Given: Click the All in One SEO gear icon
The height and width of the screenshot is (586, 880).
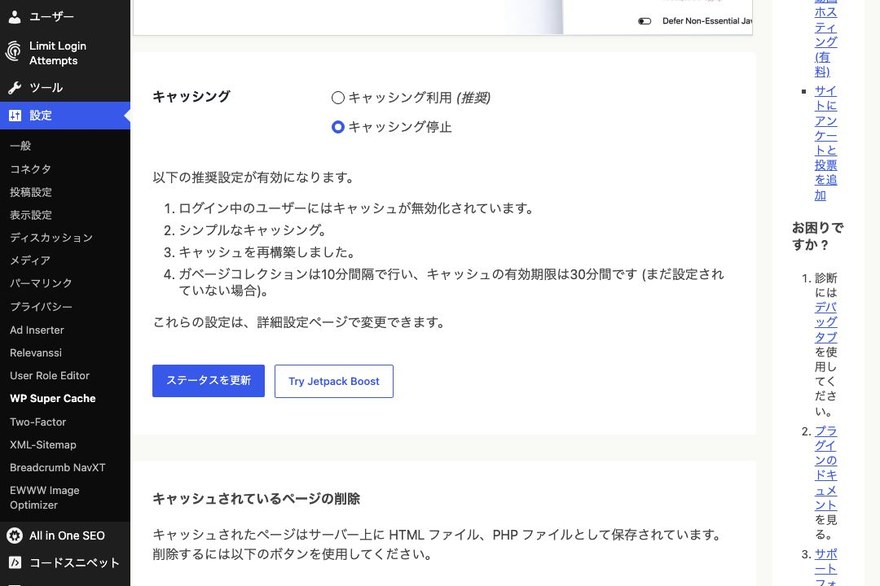Looking at the screenshot, I should [15, 535].
